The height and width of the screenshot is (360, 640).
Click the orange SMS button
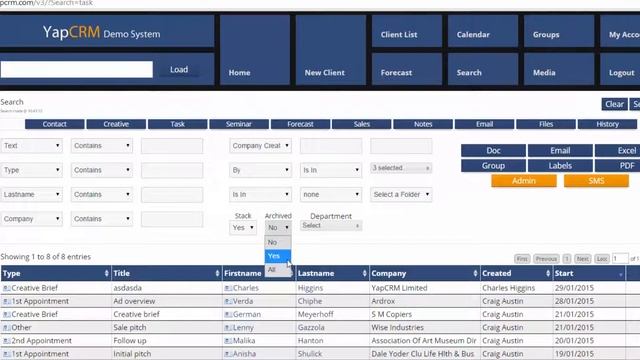(x=596, y=180)
